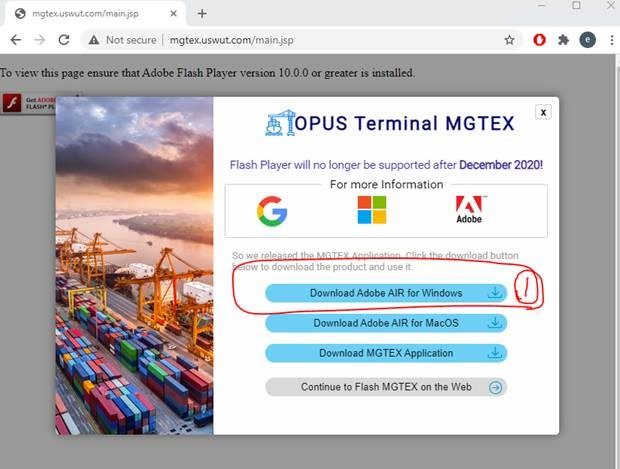Maximize the browser window
The image size is (620, 469).
(x=577, y=5)
